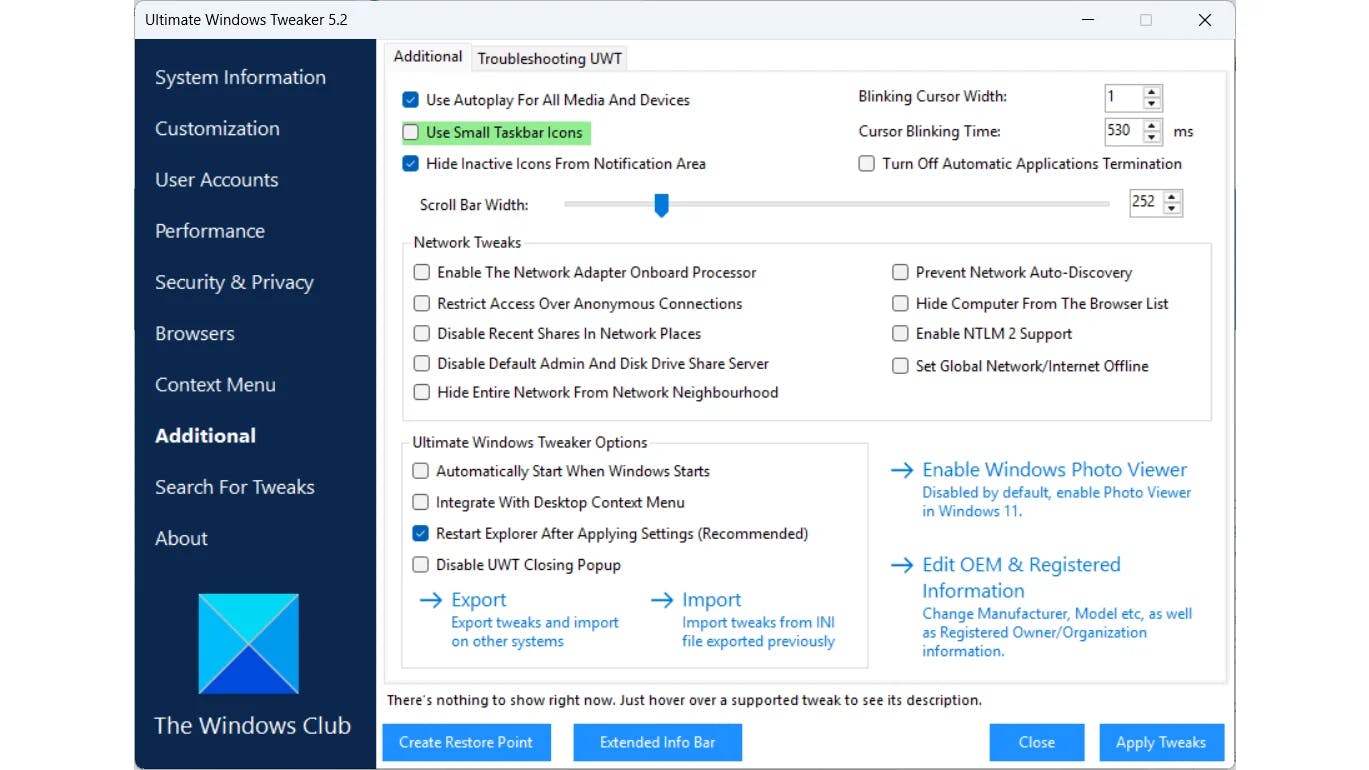Image resolution: width=1369 pixels, height=770 pixels.
Task: Enable Automatically Start When Windows Starts
Action: tap(421, 471)
